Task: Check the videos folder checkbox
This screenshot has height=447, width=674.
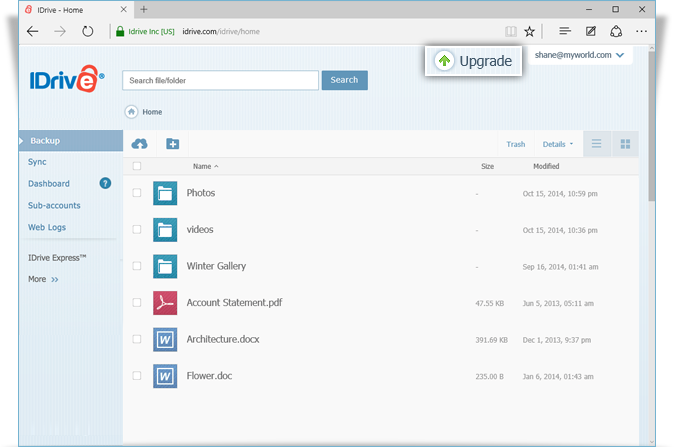Action: pos(137,229)
